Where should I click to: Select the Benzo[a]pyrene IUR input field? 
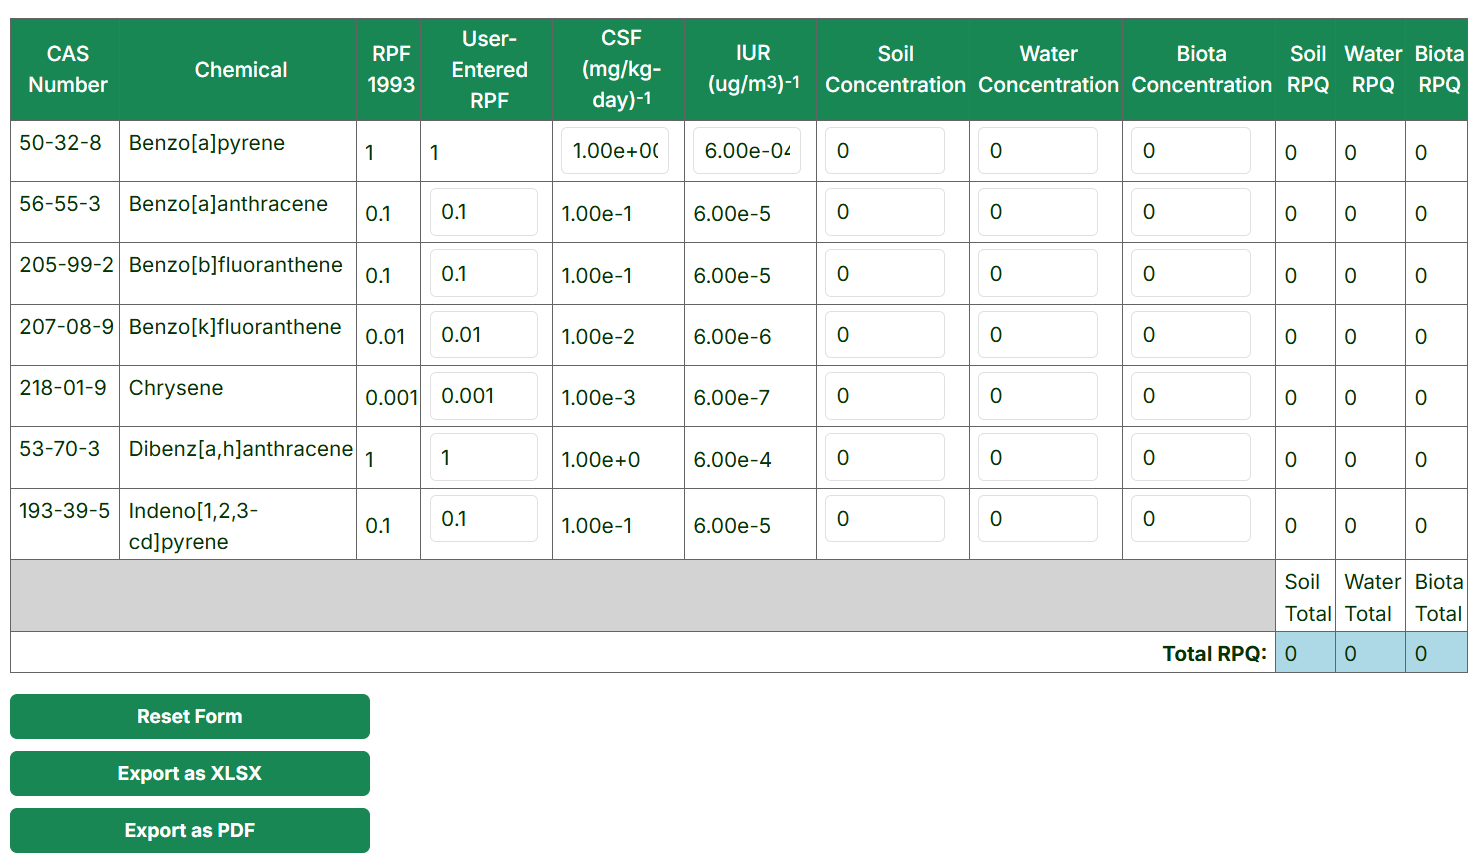[x=746, y=151]
